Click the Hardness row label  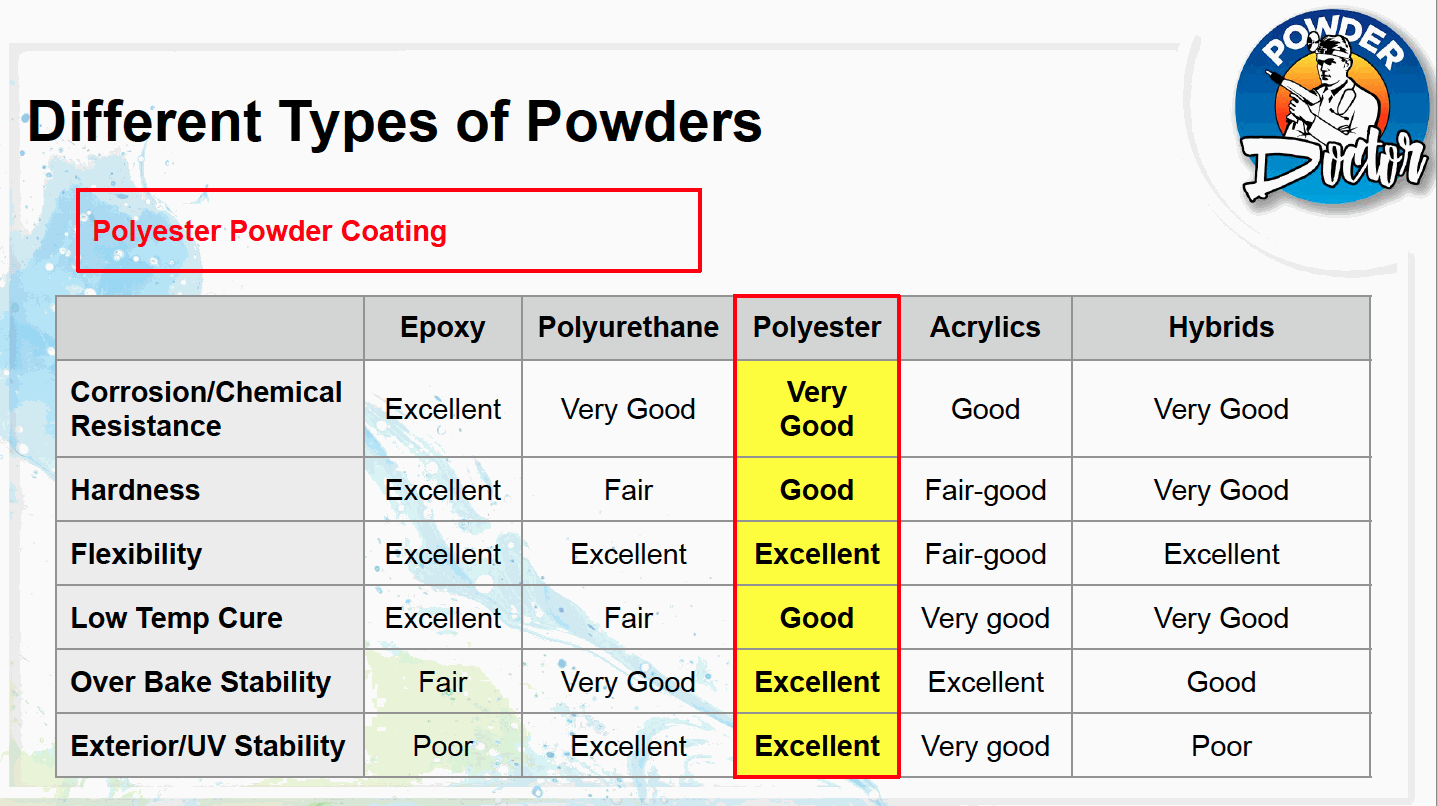pyautogui.click(x=136, y=490)
